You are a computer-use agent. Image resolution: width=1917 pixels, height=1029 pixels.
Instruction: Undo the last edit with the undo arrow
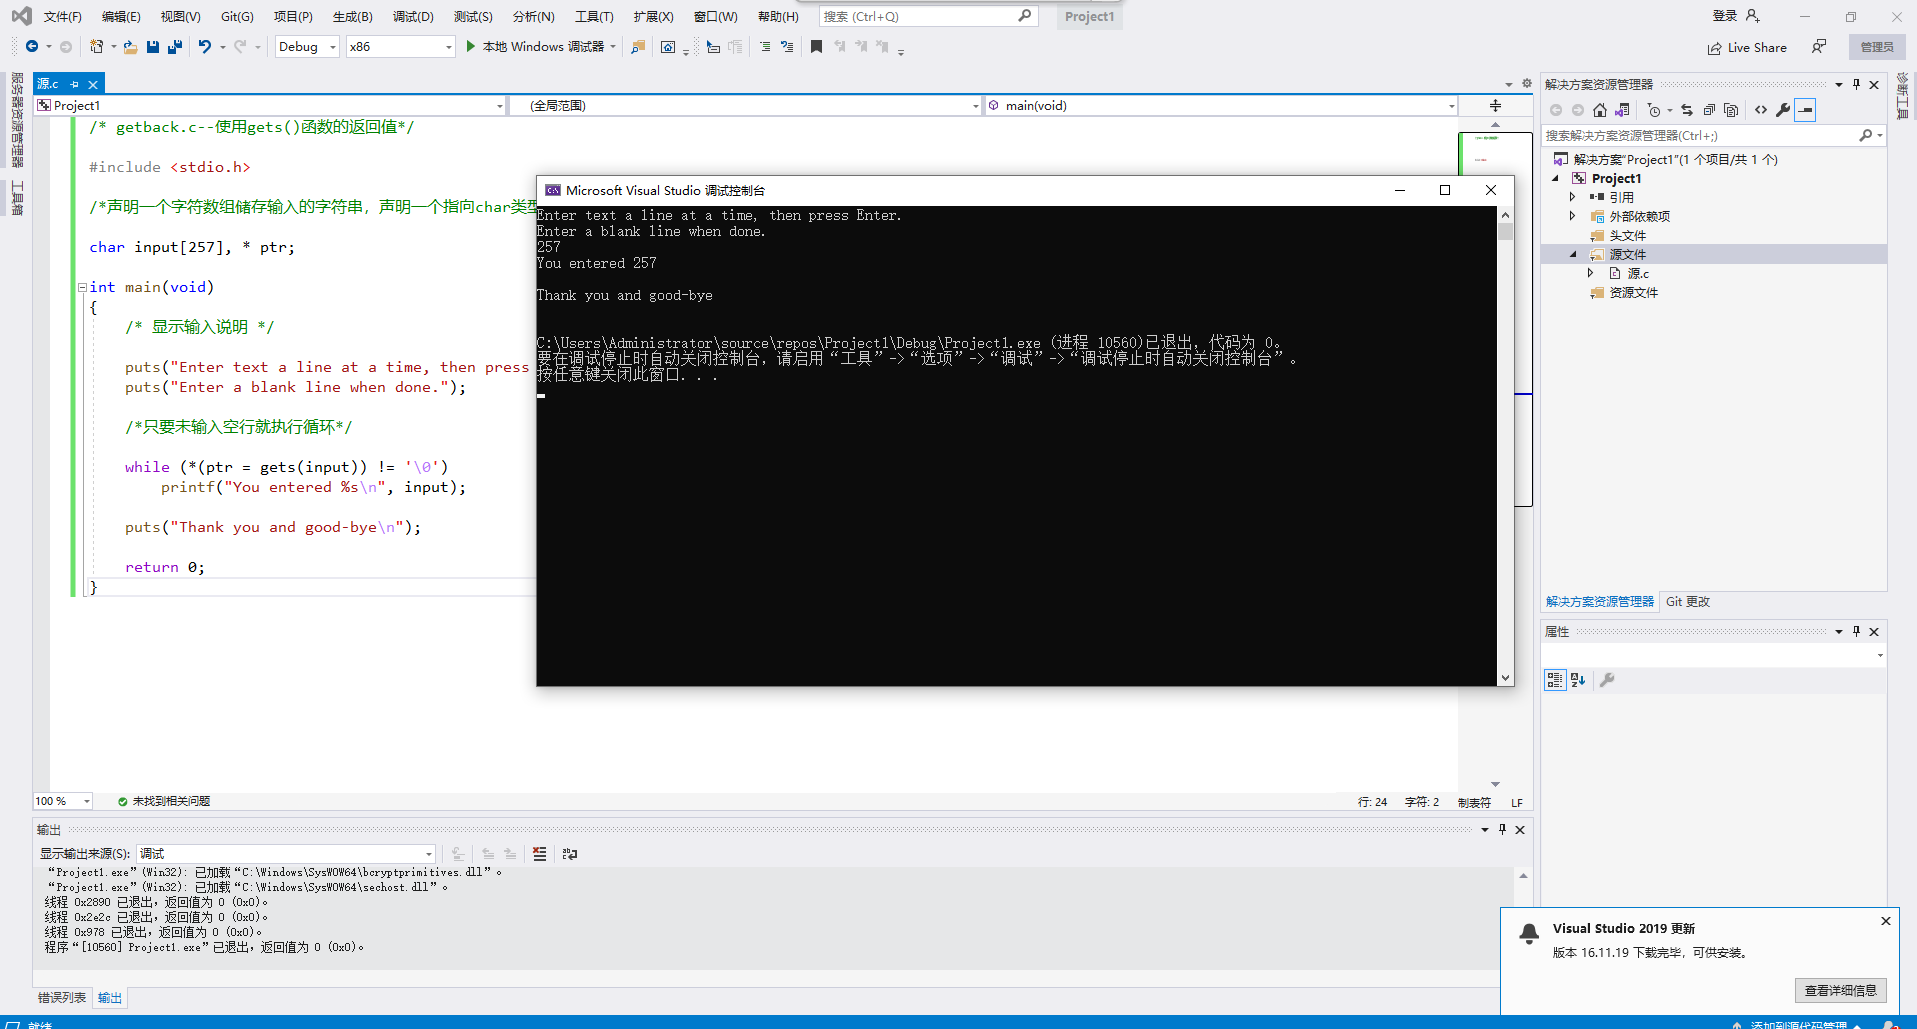[205, 47]
